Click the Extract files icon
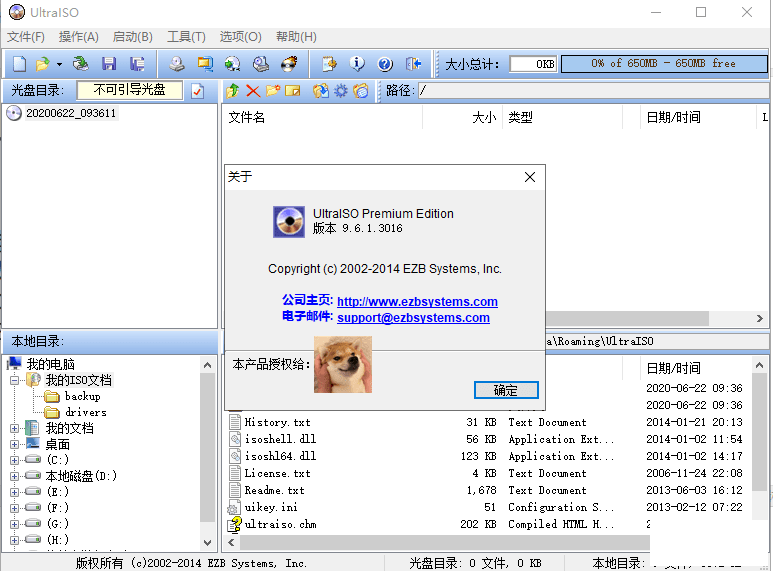 [321, 91]
